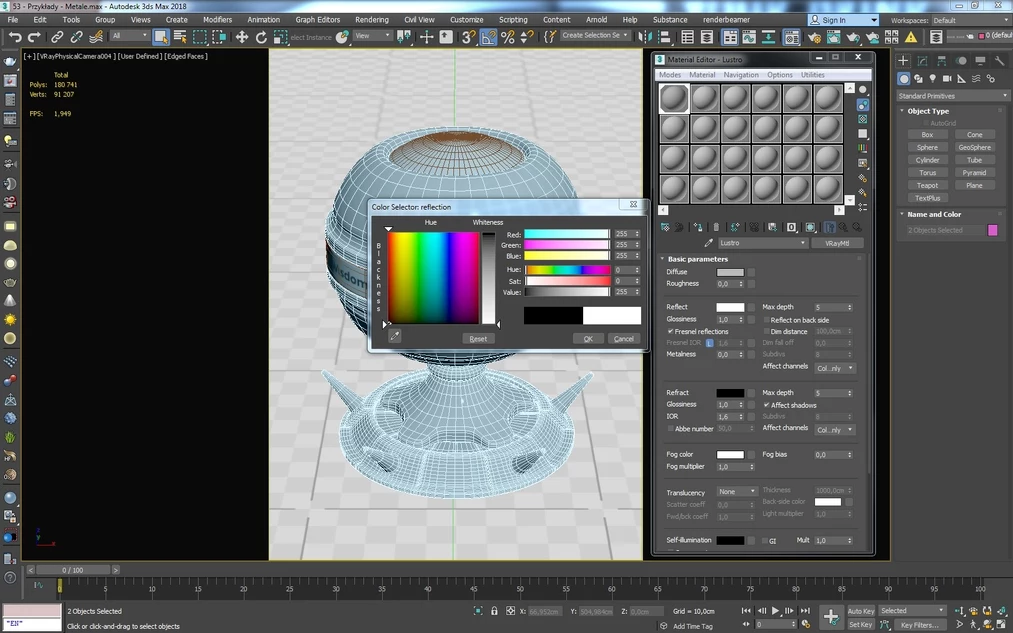This screenshot has height=633, width=1013.
Task: Enable Reflect on back side checkbox
Action: click(x=766, y=320)
